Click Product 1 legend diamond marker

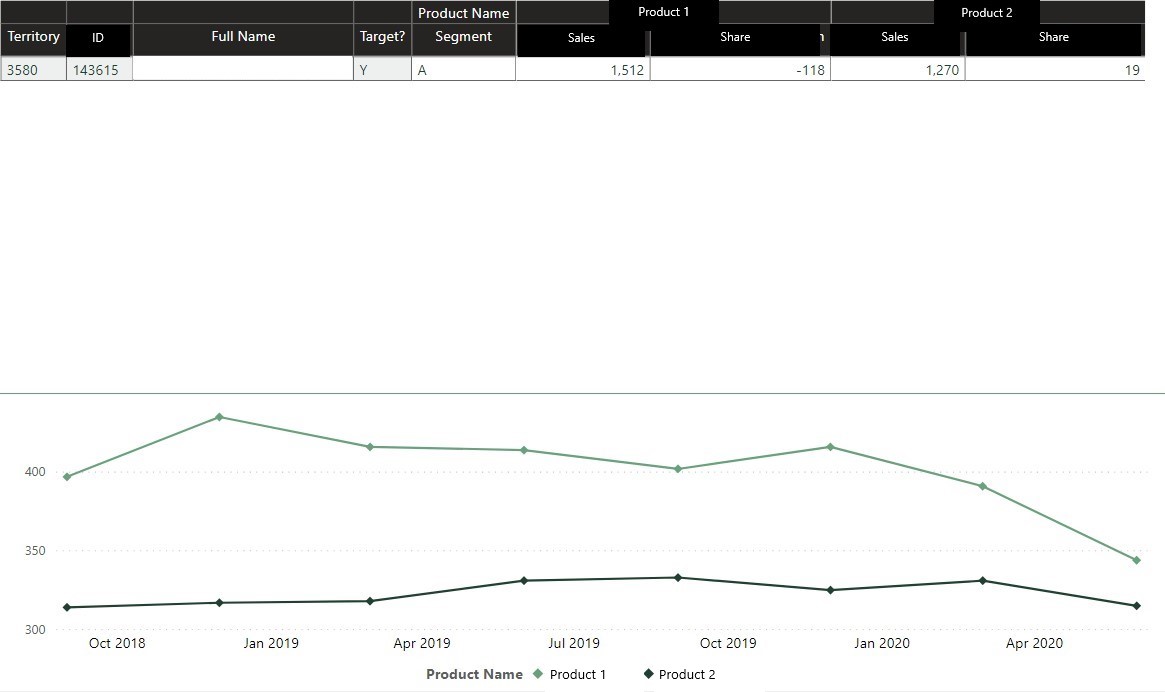click(x=538, y=673)
